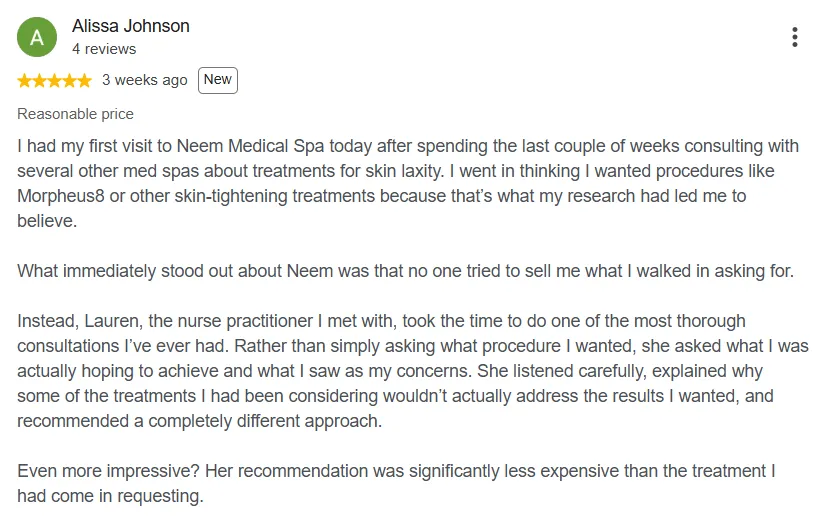The image size is (829, 528).
Task: Click the word 'believe.' ending first paragraph
Action: coord(47,221)
